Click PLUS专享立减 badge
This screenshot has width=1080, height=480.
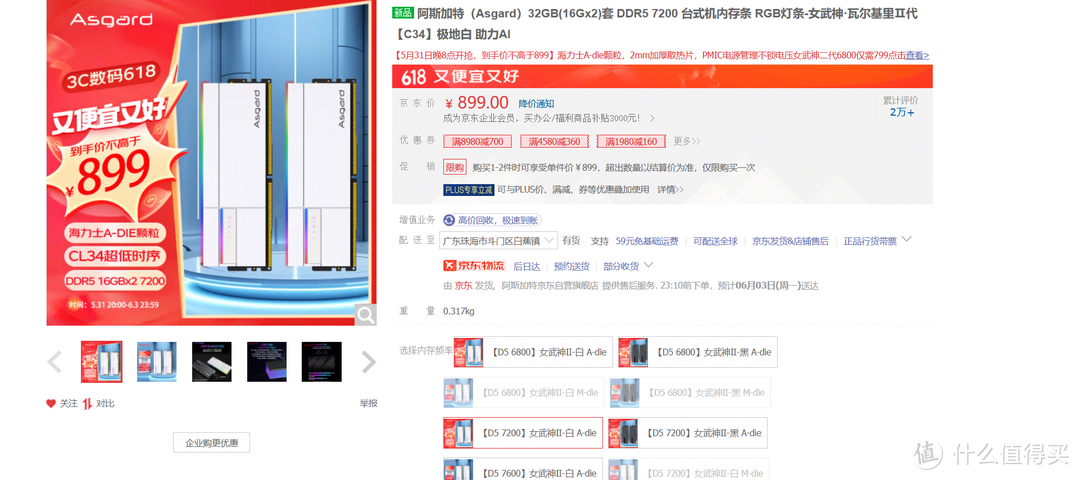click(x=468, y=189)
